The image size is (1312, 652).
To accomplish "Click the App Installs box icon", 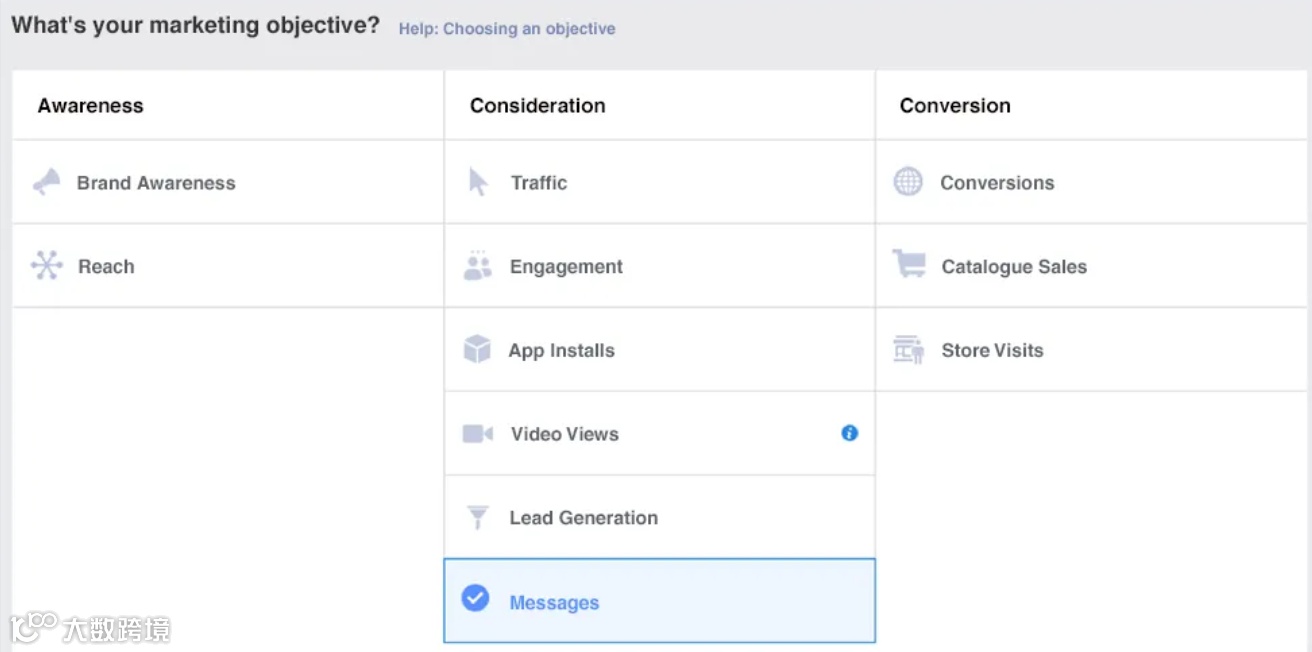I will pos(478,350).
